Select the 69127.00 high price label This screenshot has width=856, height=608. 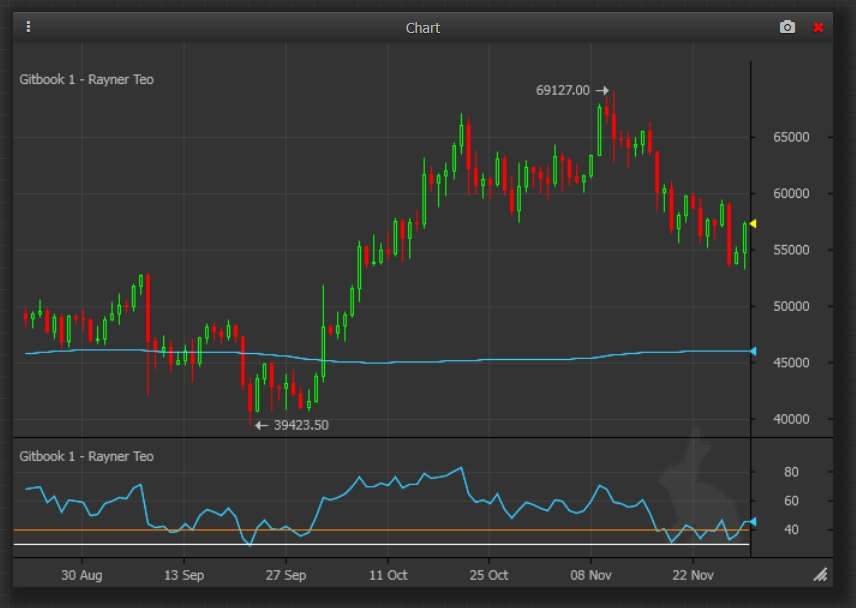(x=563, y=90)
